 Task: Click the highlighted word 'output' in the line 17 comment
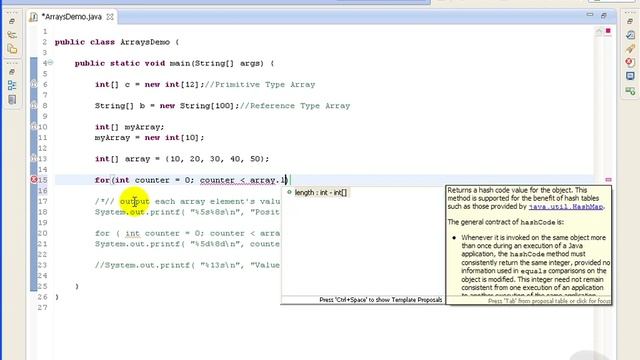[134, 201]
